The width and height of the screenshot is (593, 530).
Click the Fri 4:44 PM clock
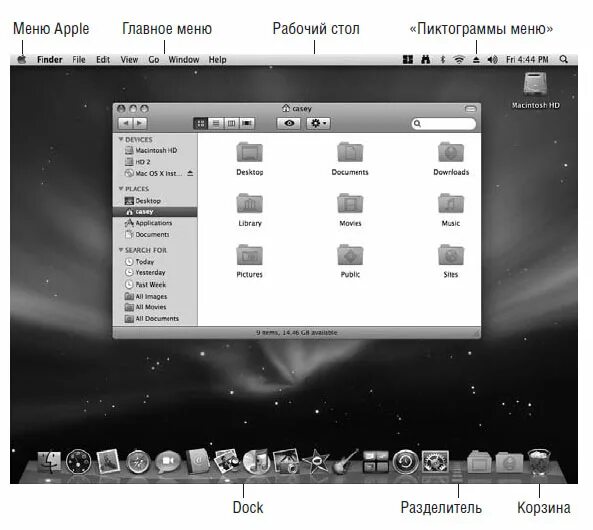coord(527,60)
